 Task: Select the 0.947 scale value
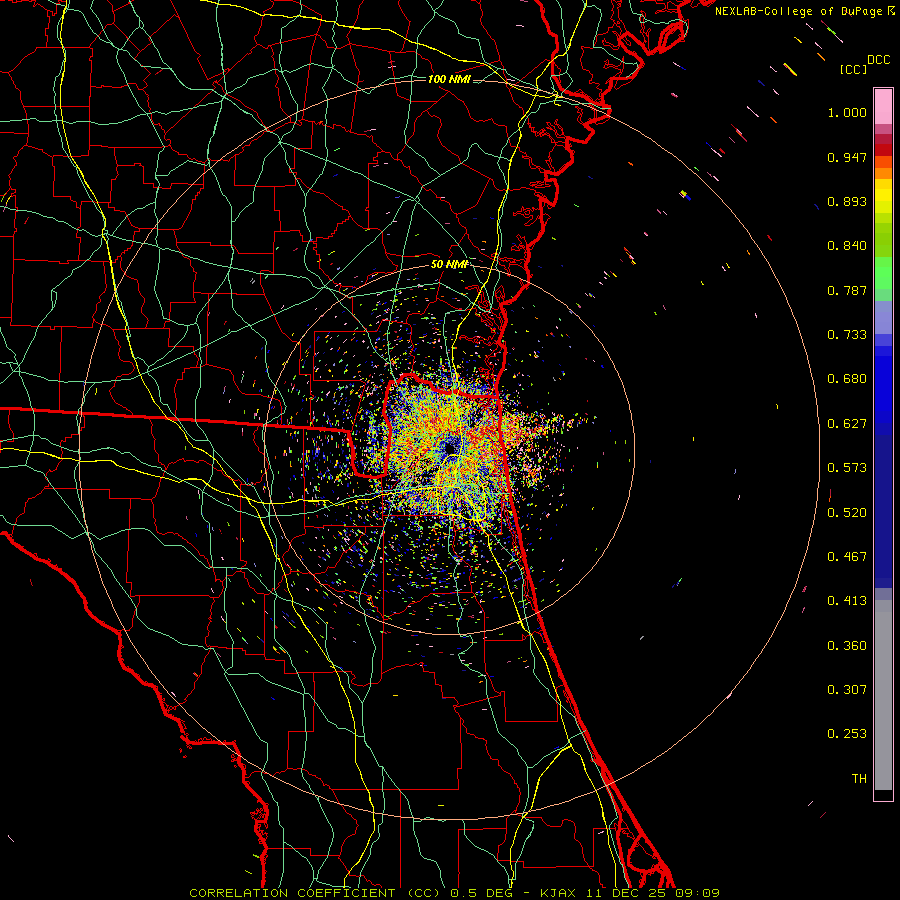tap(847, 157)
